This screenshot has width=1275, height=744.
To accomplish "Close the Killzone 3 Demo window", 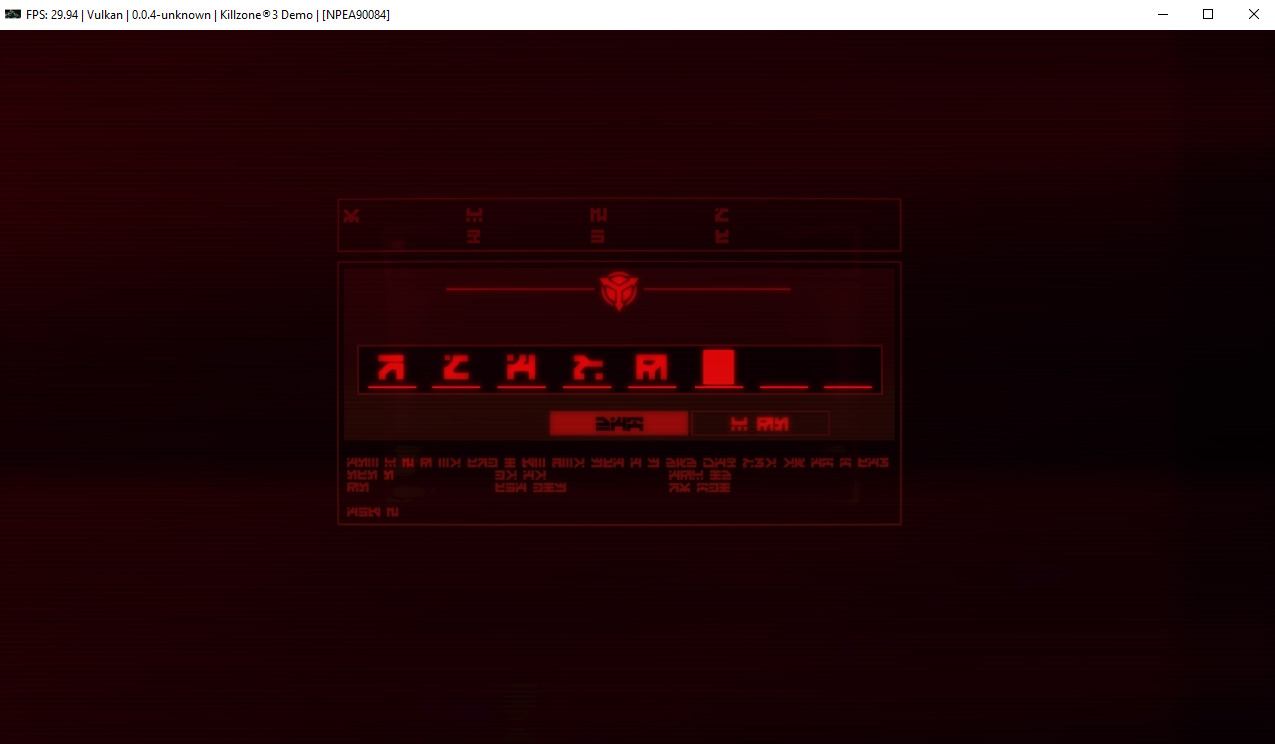I will tap(1253, 14).
